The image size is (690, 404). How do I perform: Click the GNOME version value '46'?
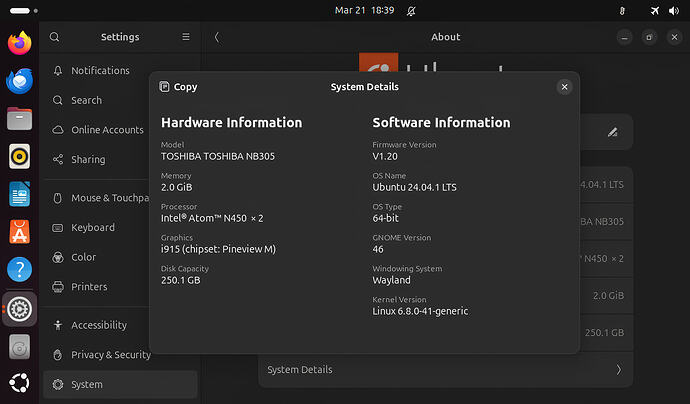tap(378, 249)
